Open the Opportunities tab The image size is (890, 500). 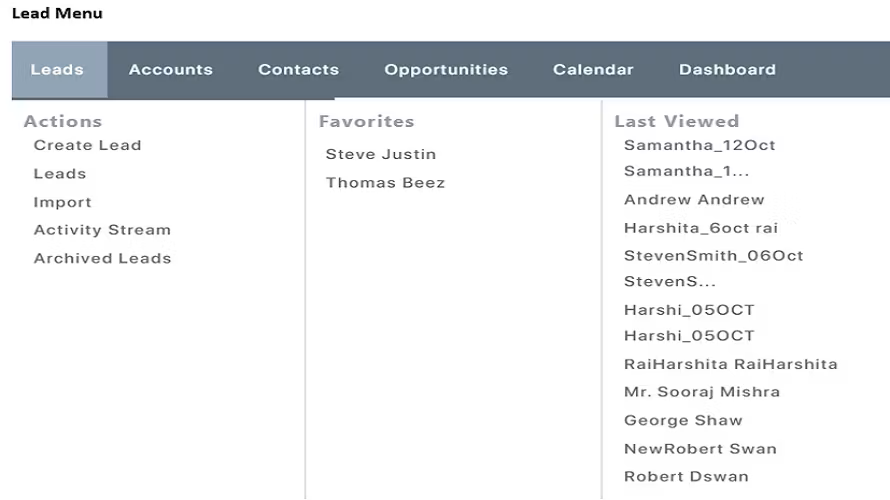coord(446,70)
